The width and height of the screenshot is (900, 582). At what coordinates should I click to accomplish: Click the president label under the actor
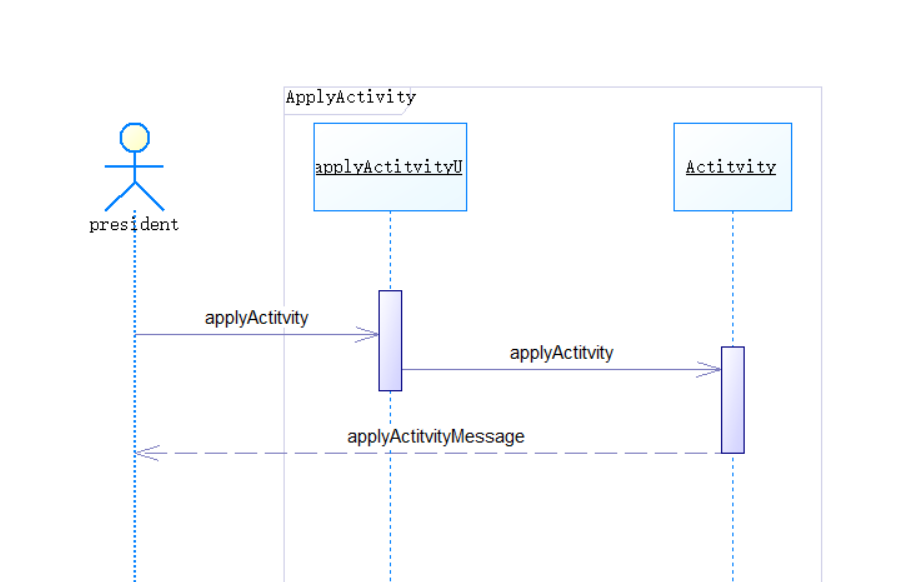(134, 225)
